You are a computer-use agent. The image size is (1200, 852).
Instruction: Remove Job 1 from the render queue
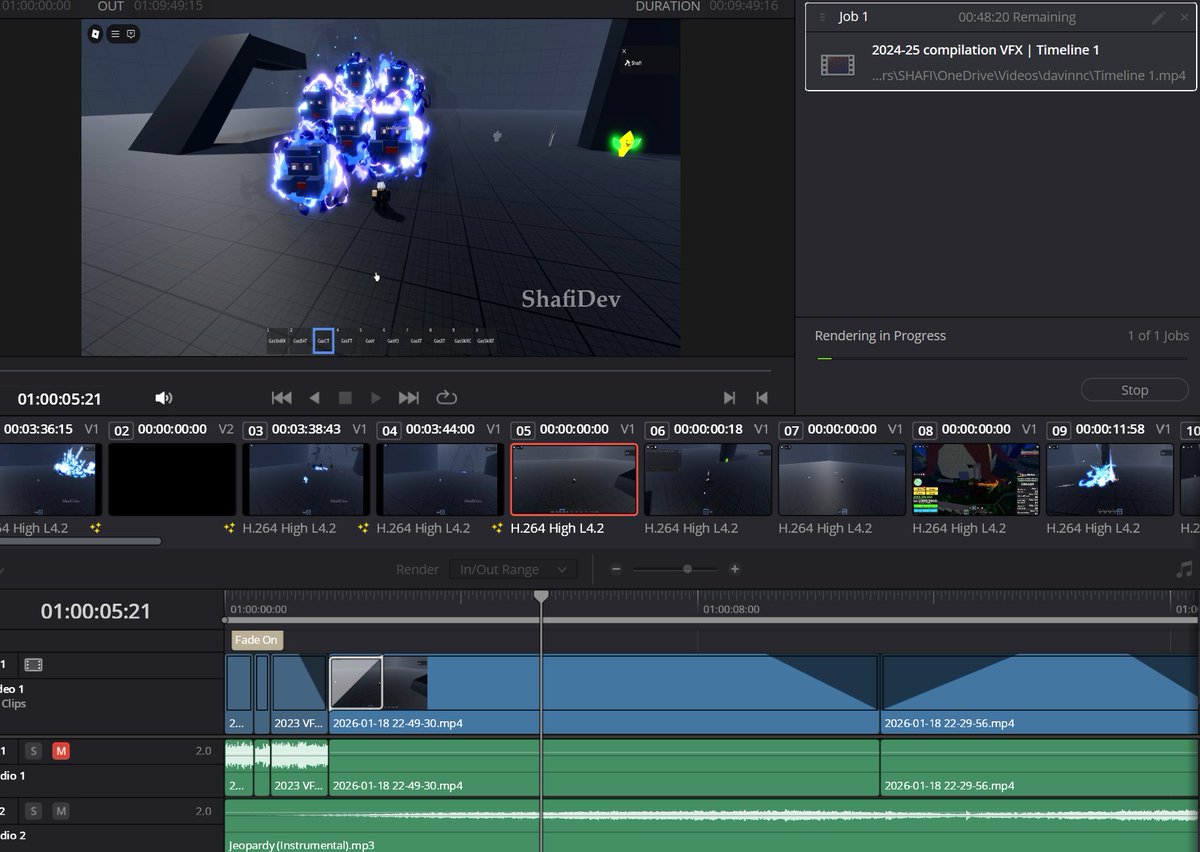tap(1184, 17)
